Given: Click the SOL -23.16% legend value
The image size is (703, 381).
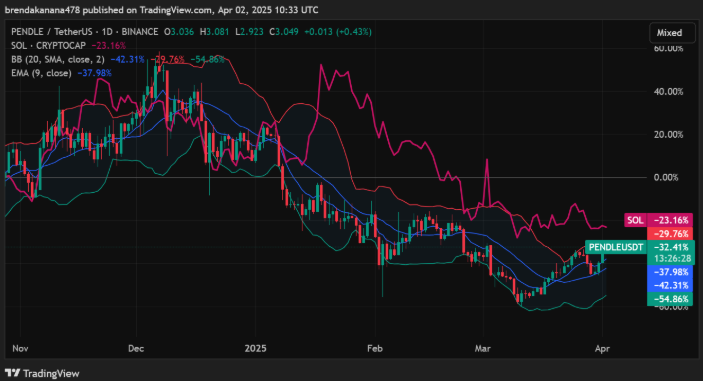Looking at the screenshot, I should coord(108,46).
